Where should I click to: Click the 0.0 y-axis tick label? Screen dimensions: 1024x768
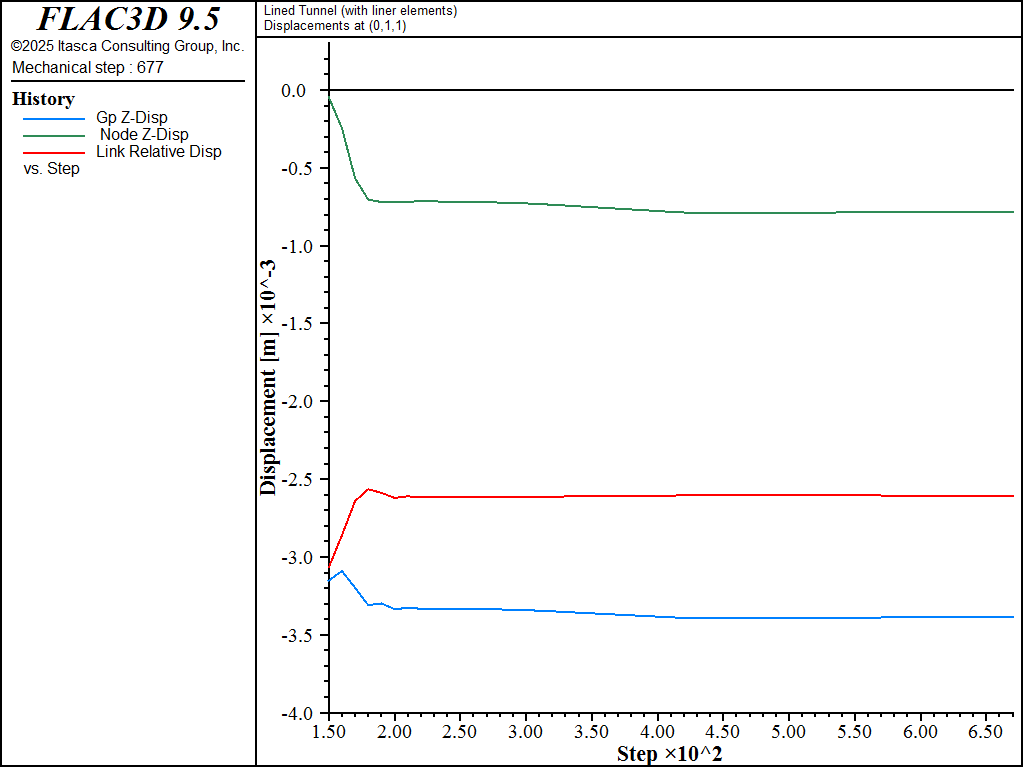(293, 91)
